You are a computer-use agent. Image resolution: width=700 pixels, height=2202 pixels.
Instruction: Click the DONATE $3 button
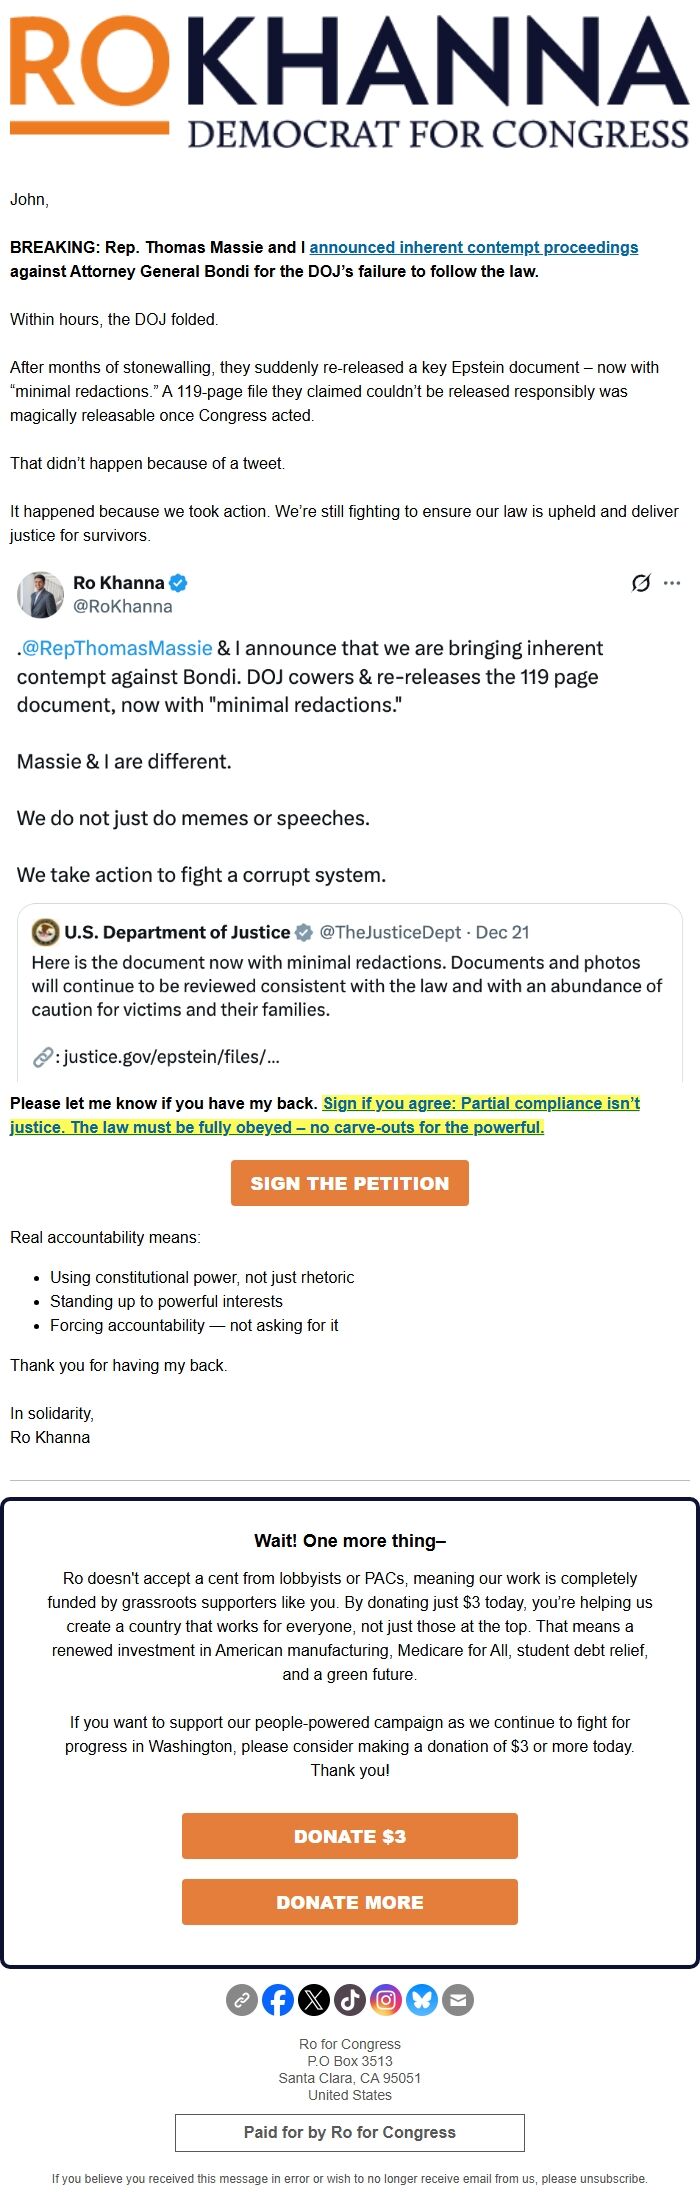349,1836
